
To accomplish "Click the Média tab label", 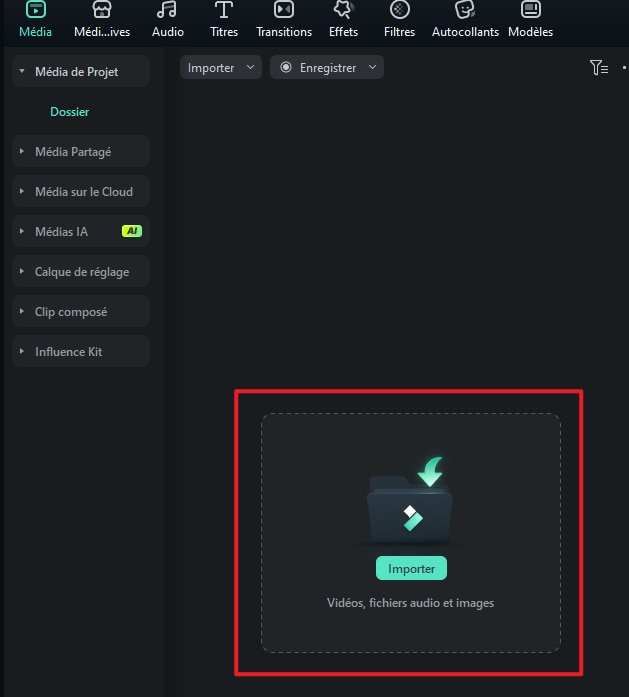I will 35,32.
